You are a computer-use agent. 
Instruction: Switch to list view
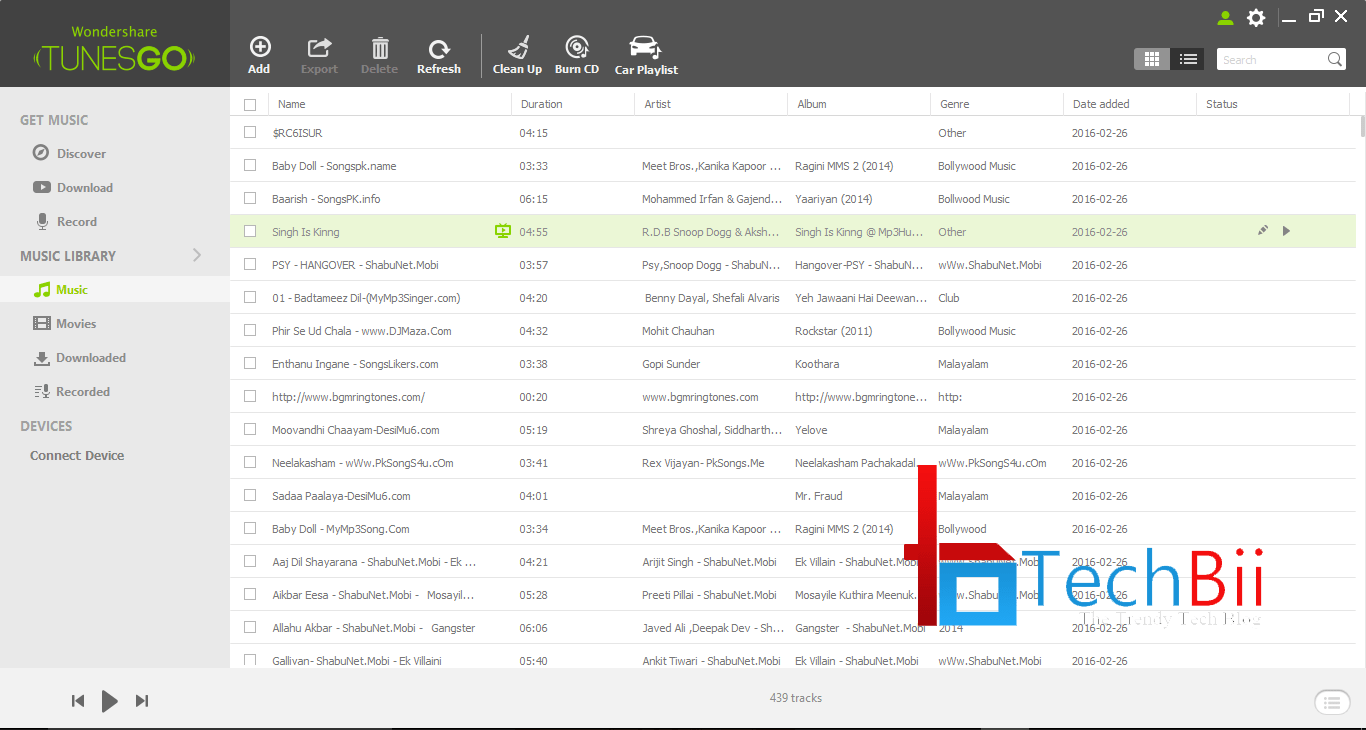1187,59
